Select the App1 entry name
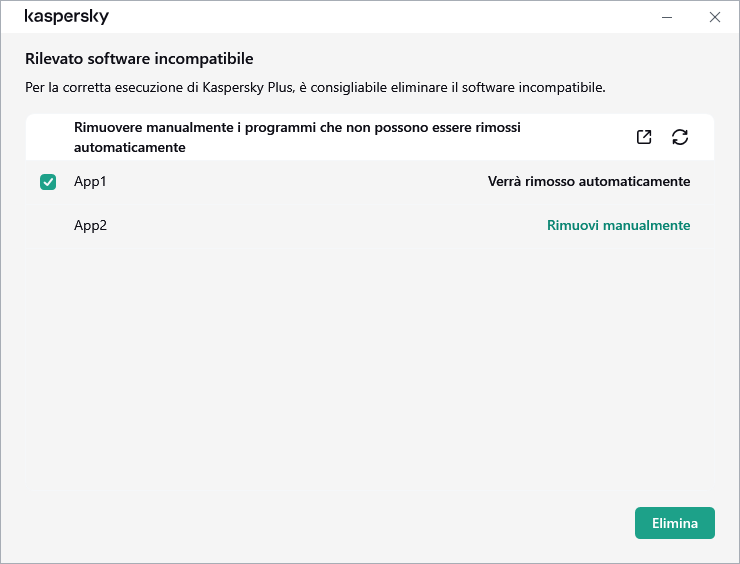This screenshot has height=564, width=740. (x=90, y=181)
